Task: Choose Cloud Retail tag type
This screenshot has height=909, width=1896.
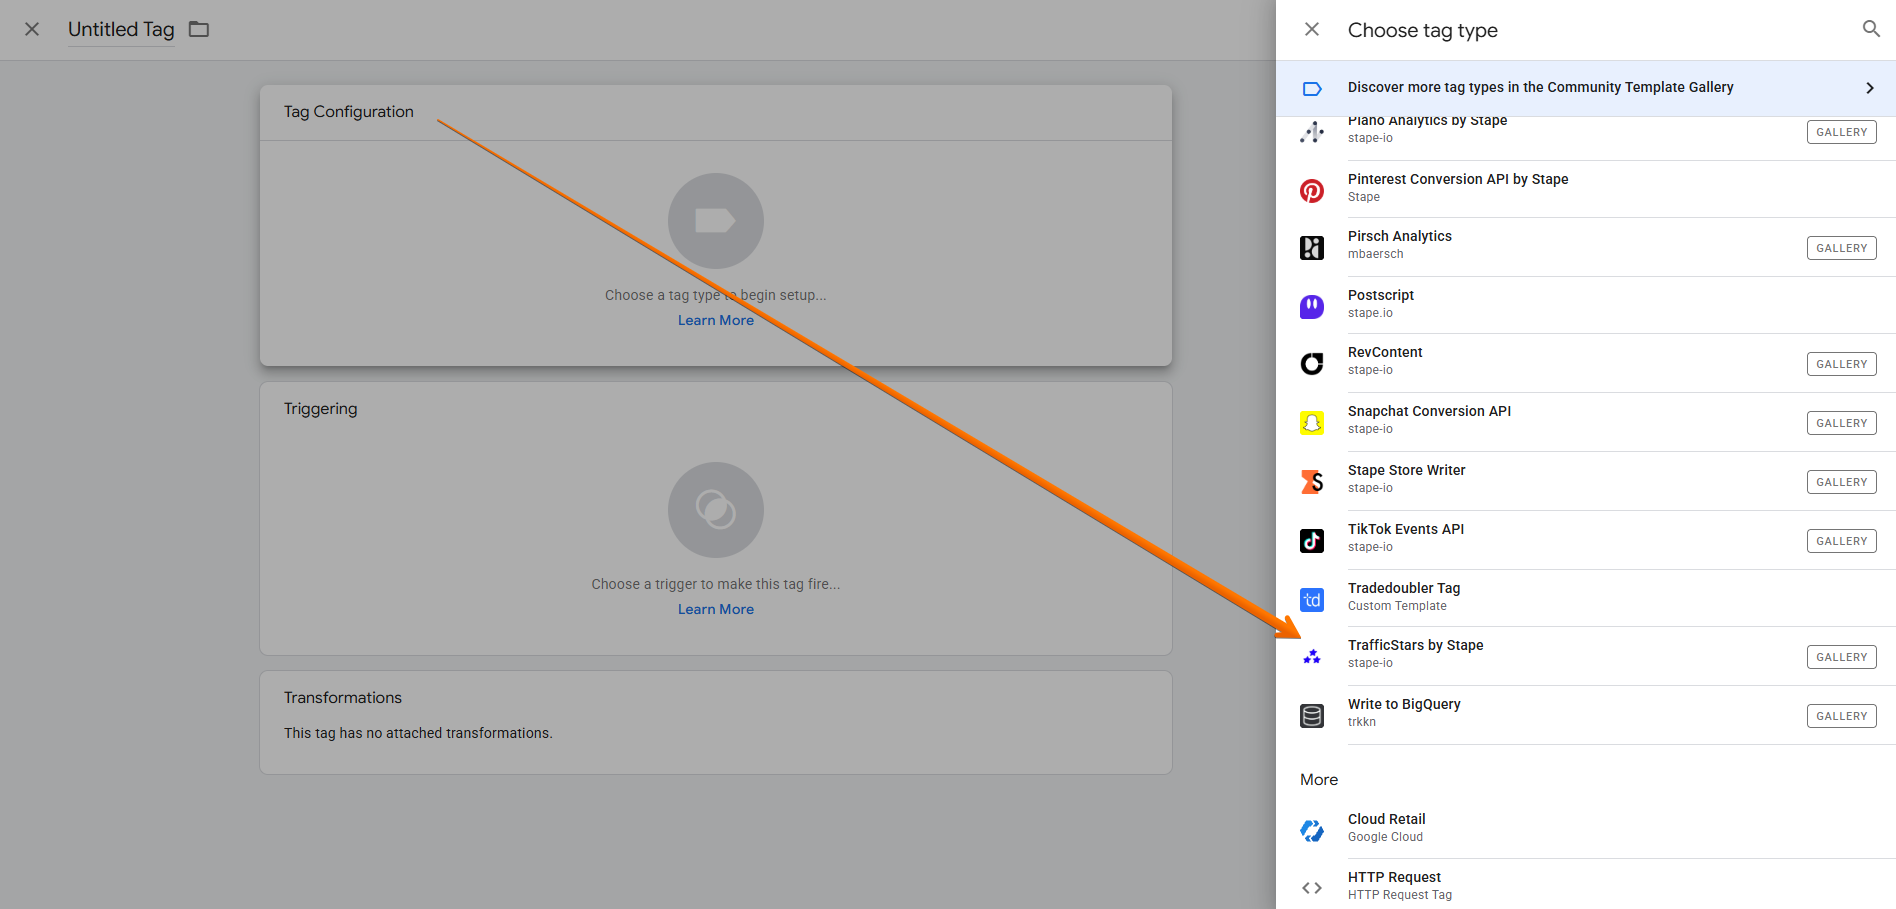Action: click(x=1586, y=828)
